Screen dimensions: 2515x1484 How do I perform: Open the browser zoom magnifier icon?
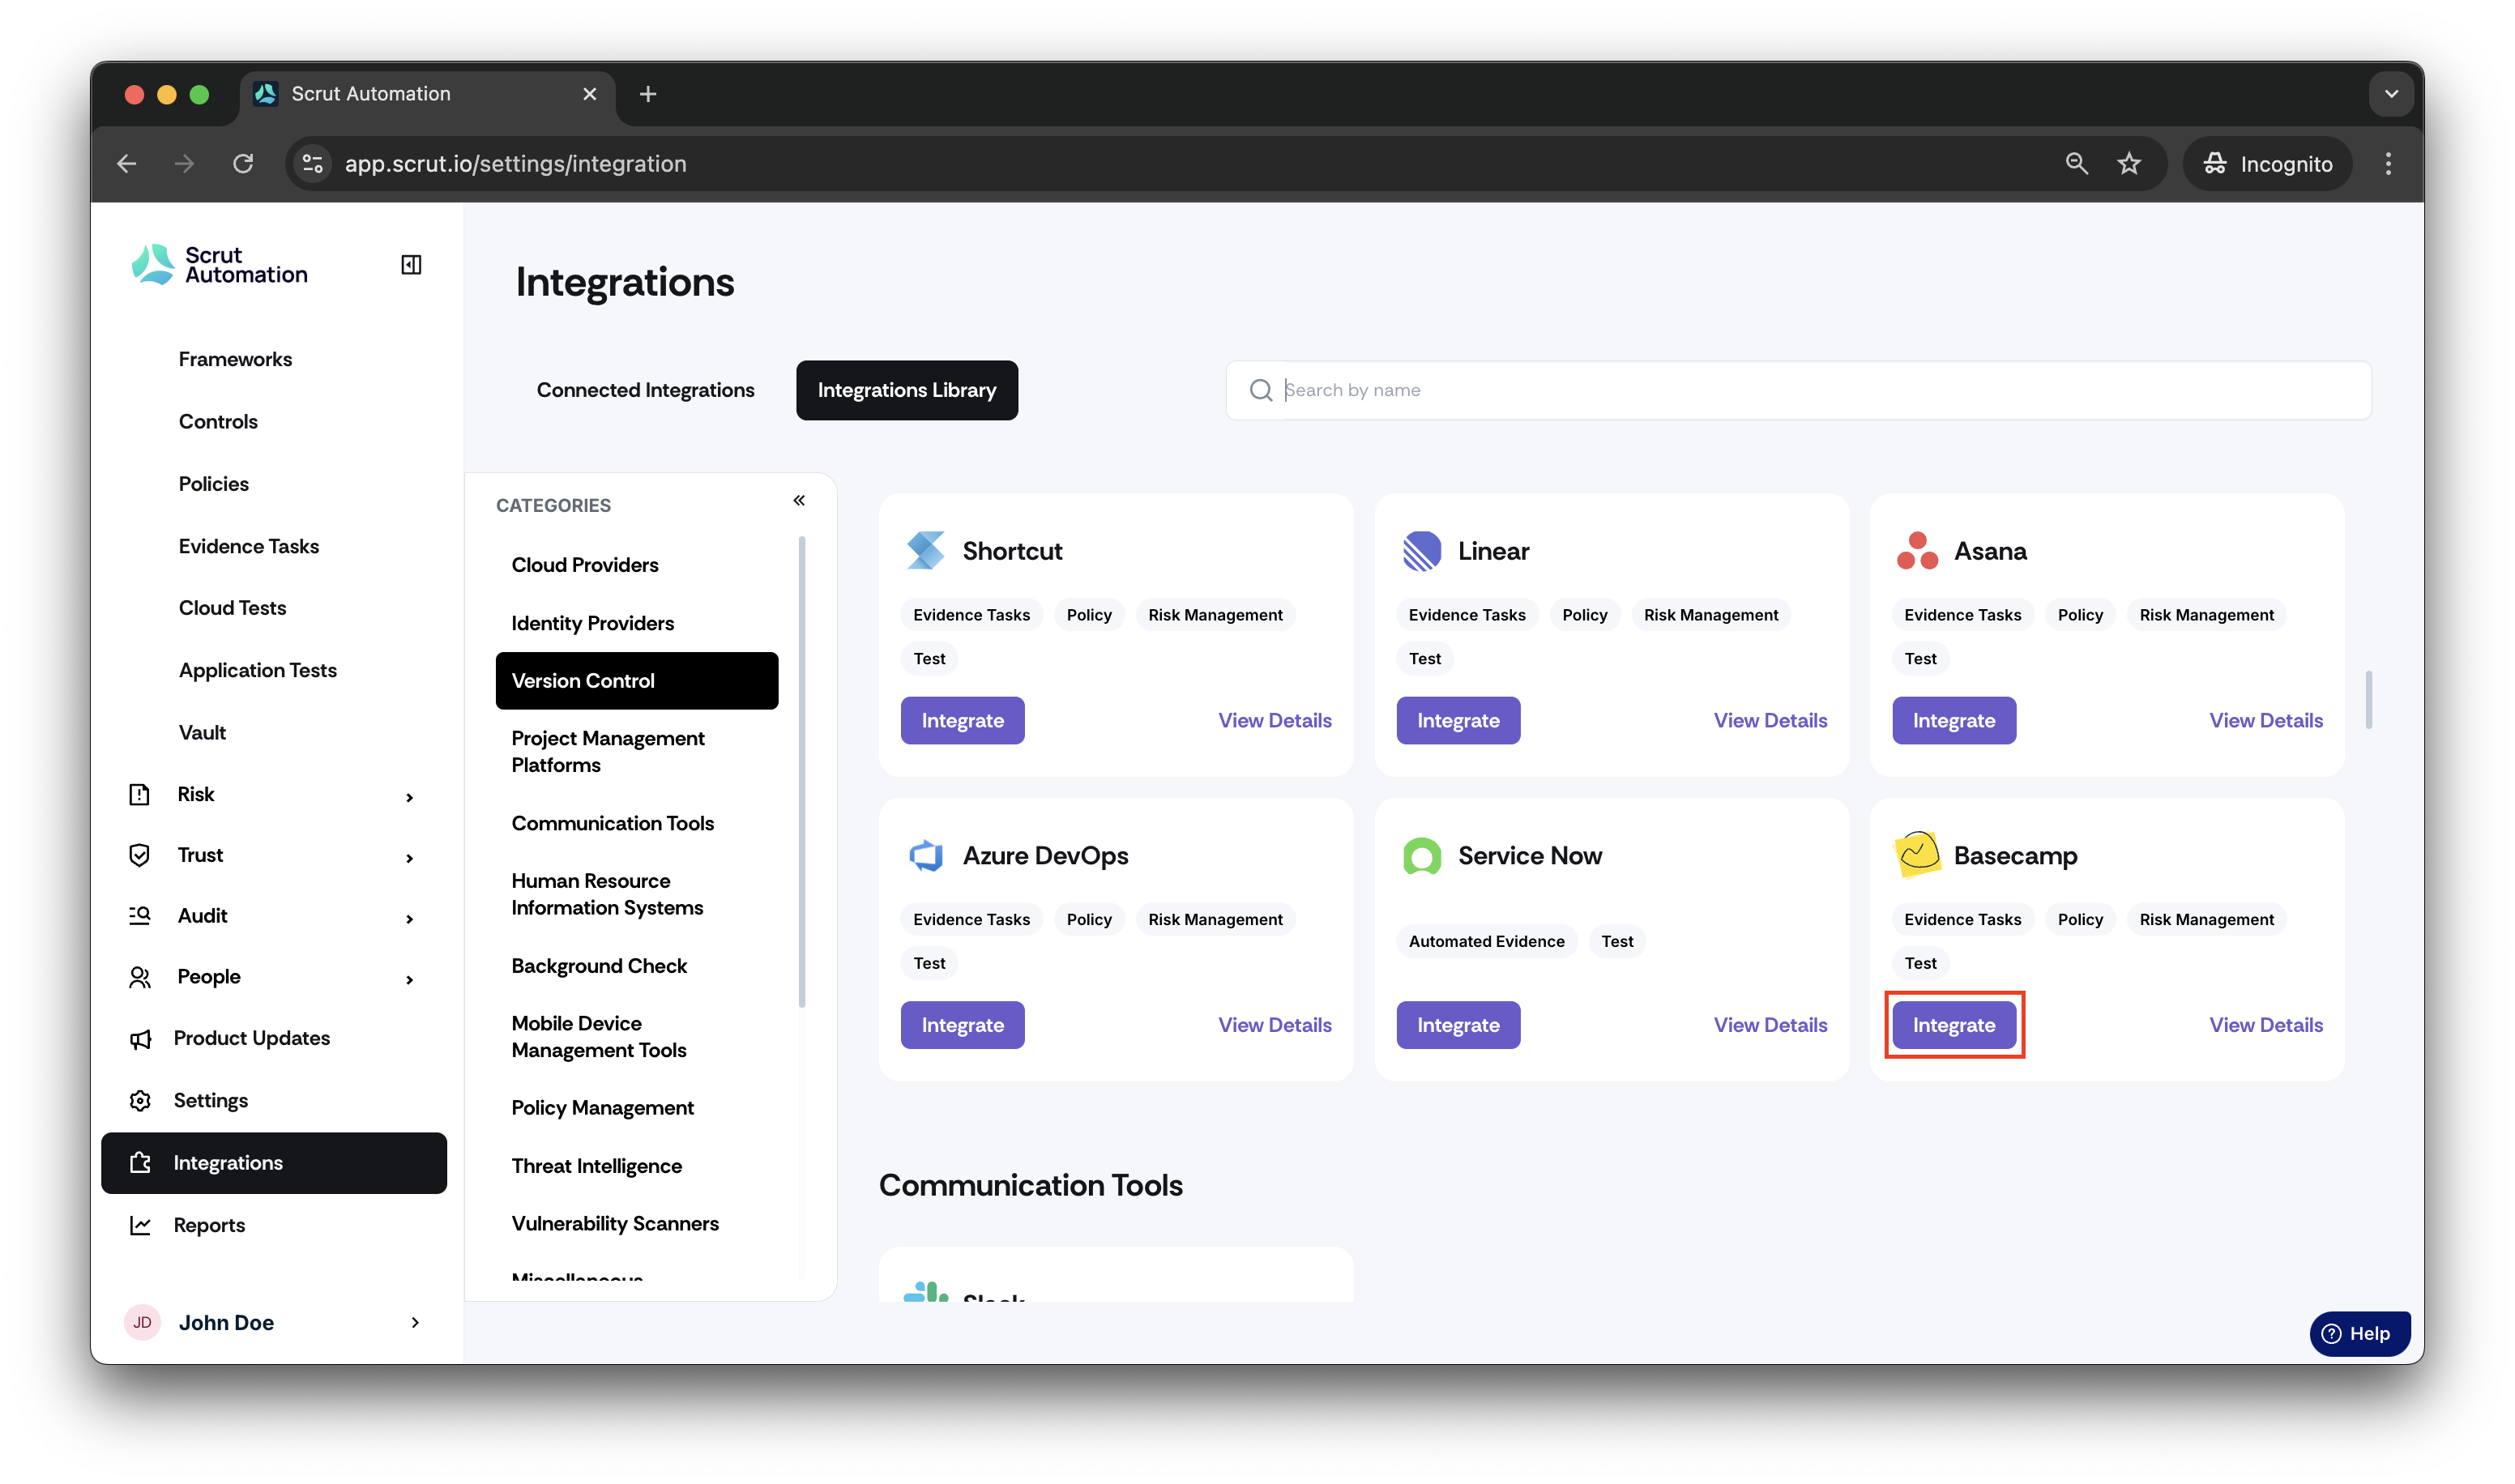(x=2077, y=163)
